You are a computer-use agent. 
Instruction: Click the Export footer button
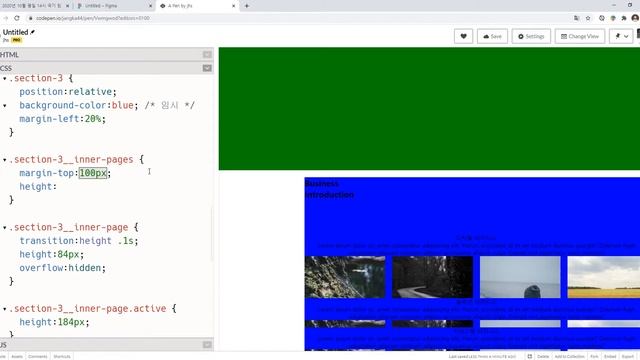point(627,356)
